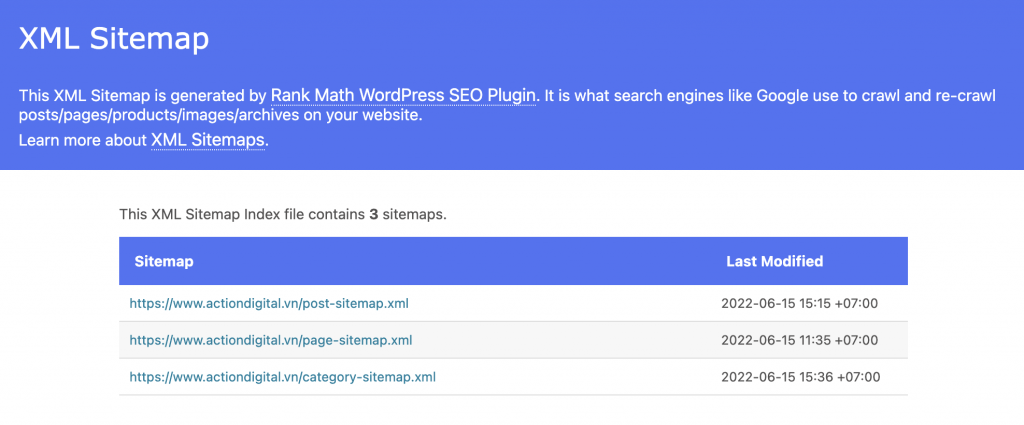Image resolution: width=1024 pixels, height=425 pixels.
Task: Click the XML Sitemap page heading
Action: (114, 39)
